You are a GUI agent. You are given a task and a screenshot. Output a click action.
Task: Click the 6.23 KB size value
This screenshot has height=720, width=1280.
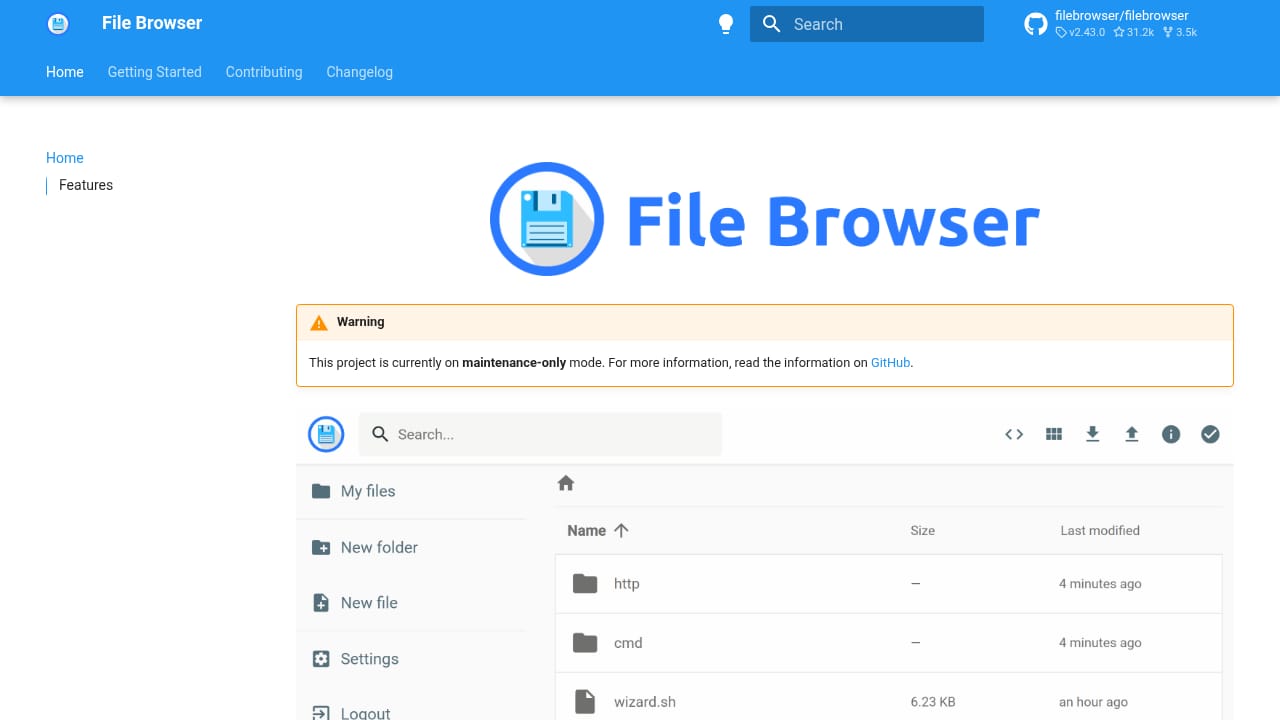click(933, 702)
